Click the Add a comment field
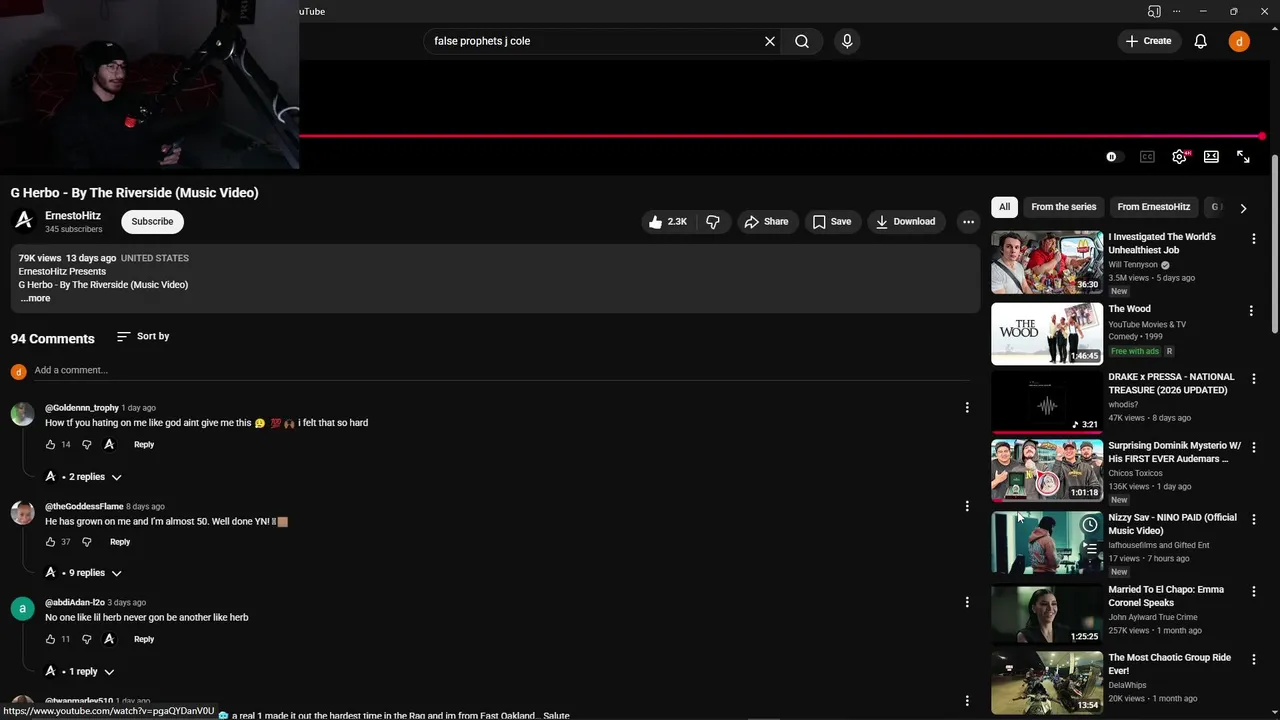The height and width of the screenshot is (720, 1280). click(502, 370)
